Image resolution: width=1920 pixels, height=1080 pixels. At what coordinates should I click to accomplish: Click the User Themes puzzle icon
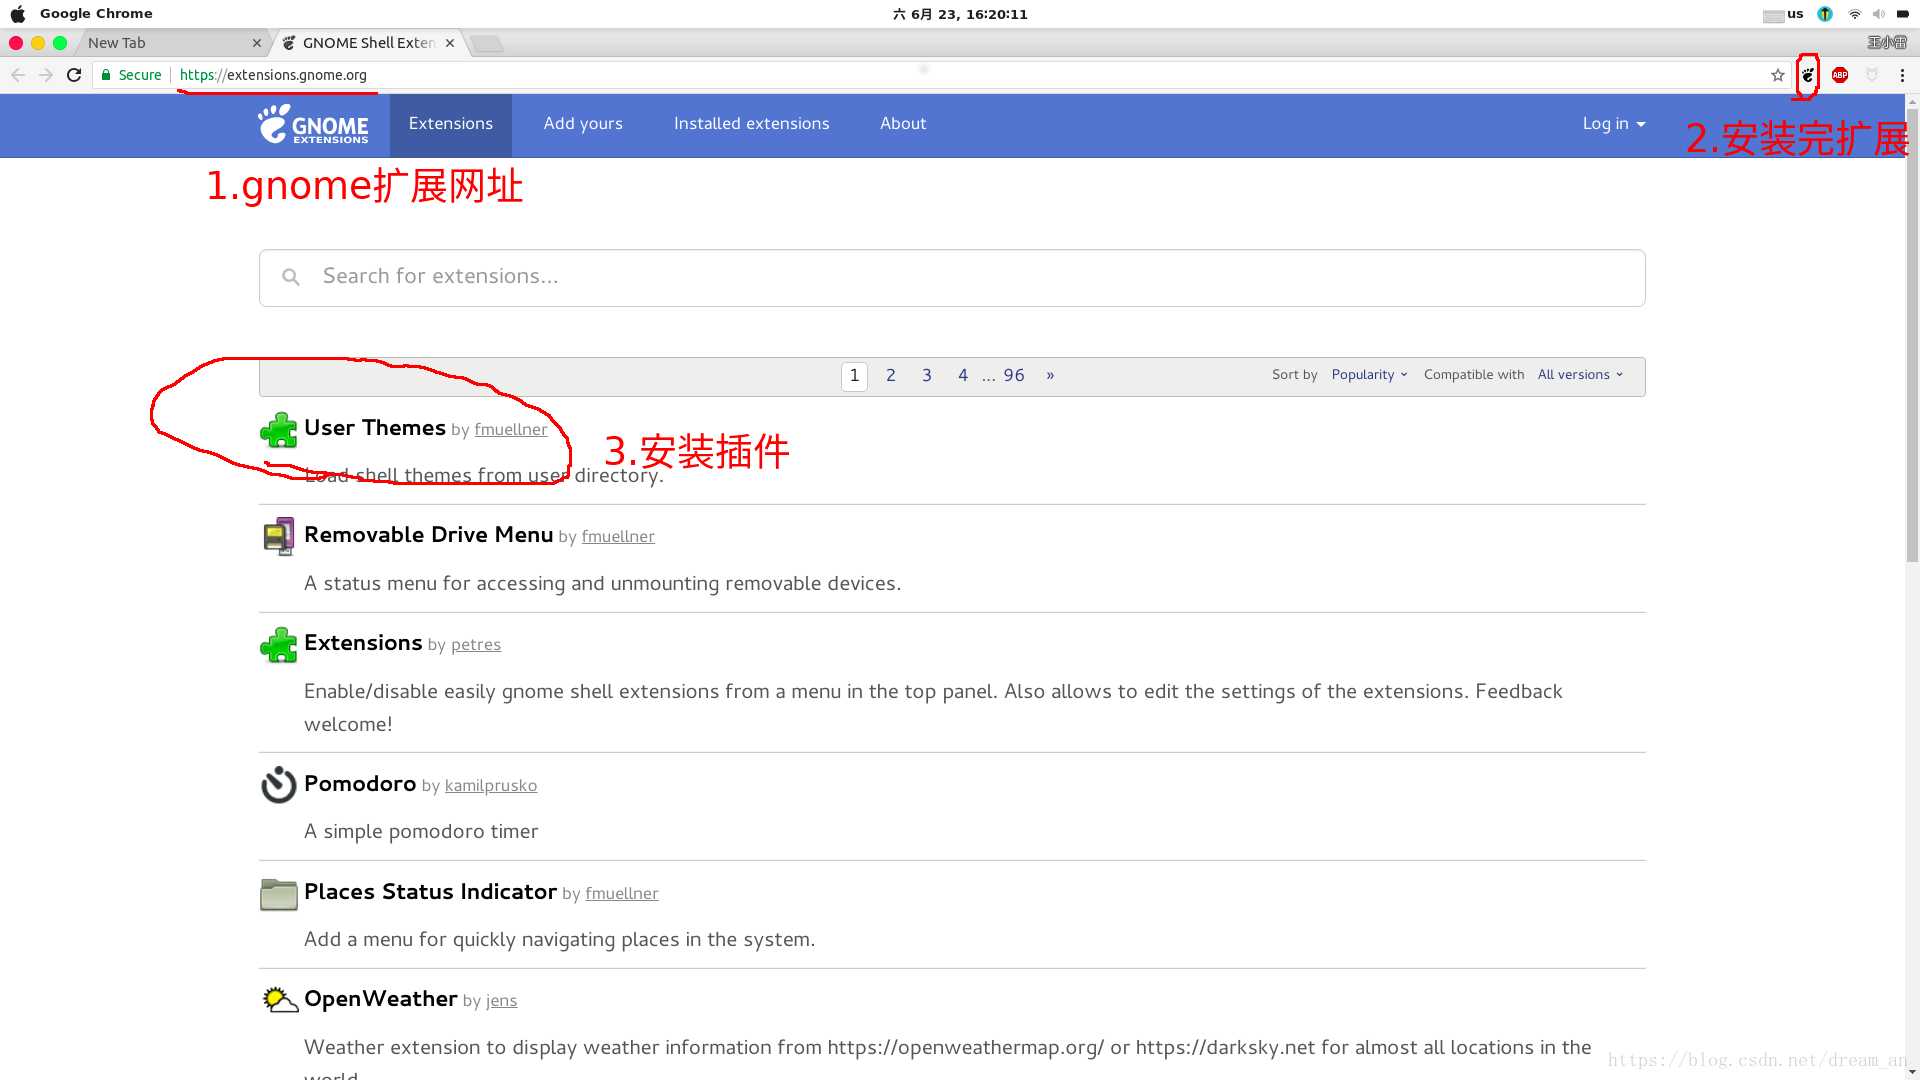coord(279,430)
